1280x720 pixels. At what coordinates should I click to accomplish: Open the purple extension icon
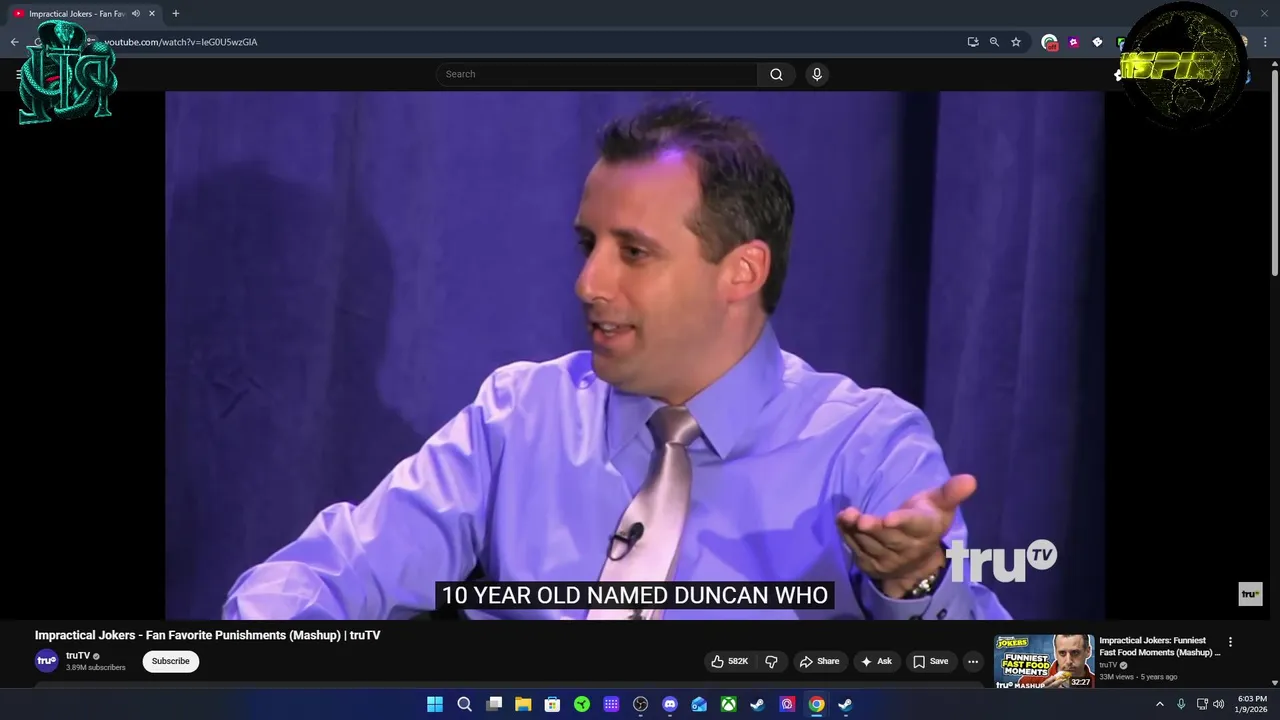[1073, 42]
